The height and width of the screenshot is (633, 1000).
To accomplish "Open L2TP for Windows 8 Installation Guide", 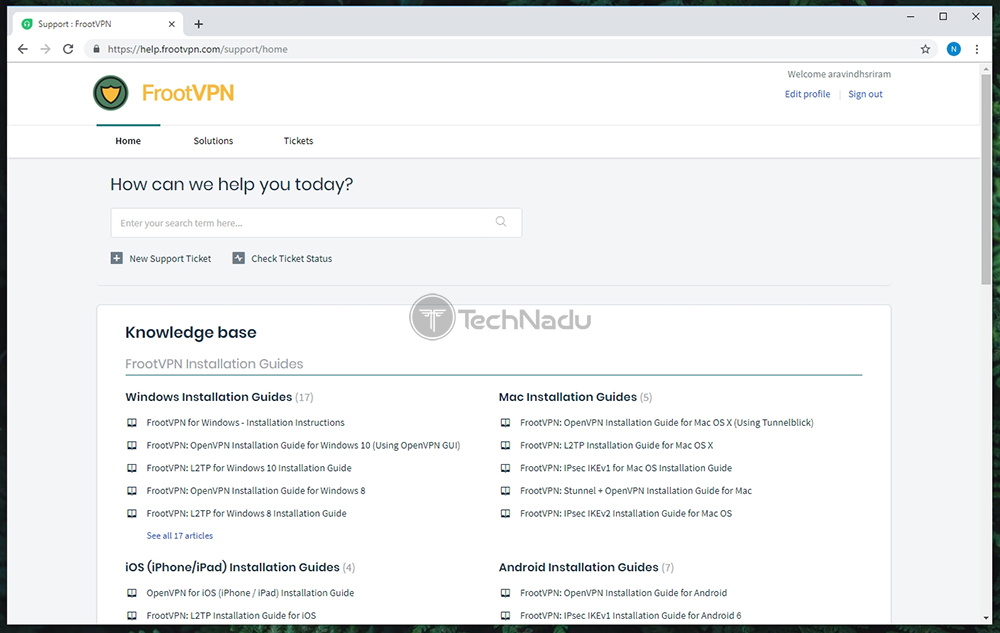I will [x=247, y=514].
